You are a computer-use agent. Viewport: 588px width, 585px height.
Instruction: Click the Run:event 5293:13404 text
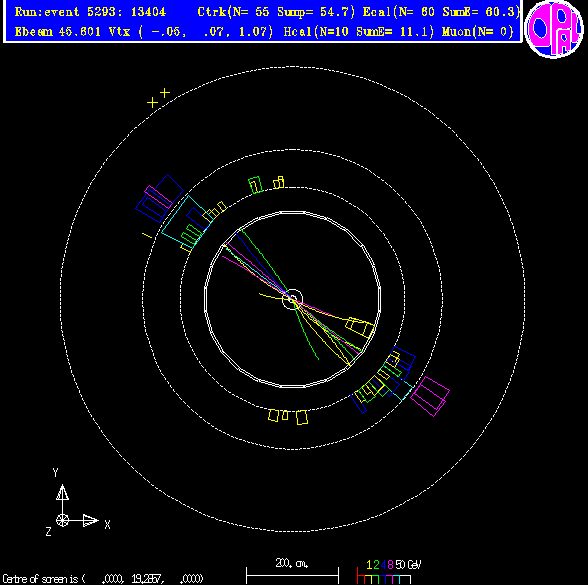pyautogui.click(x=90, y=12)
